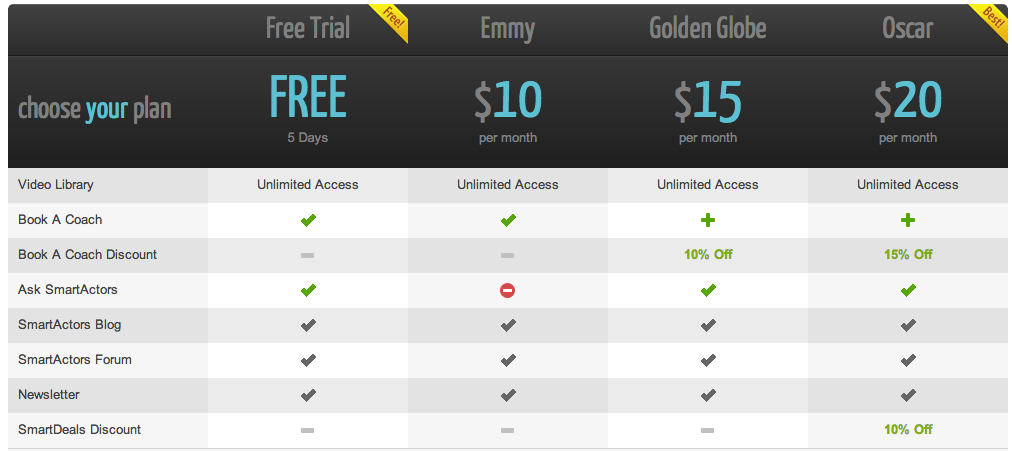Click Emmy's Newsletter gray checkmark

point(508,395)
